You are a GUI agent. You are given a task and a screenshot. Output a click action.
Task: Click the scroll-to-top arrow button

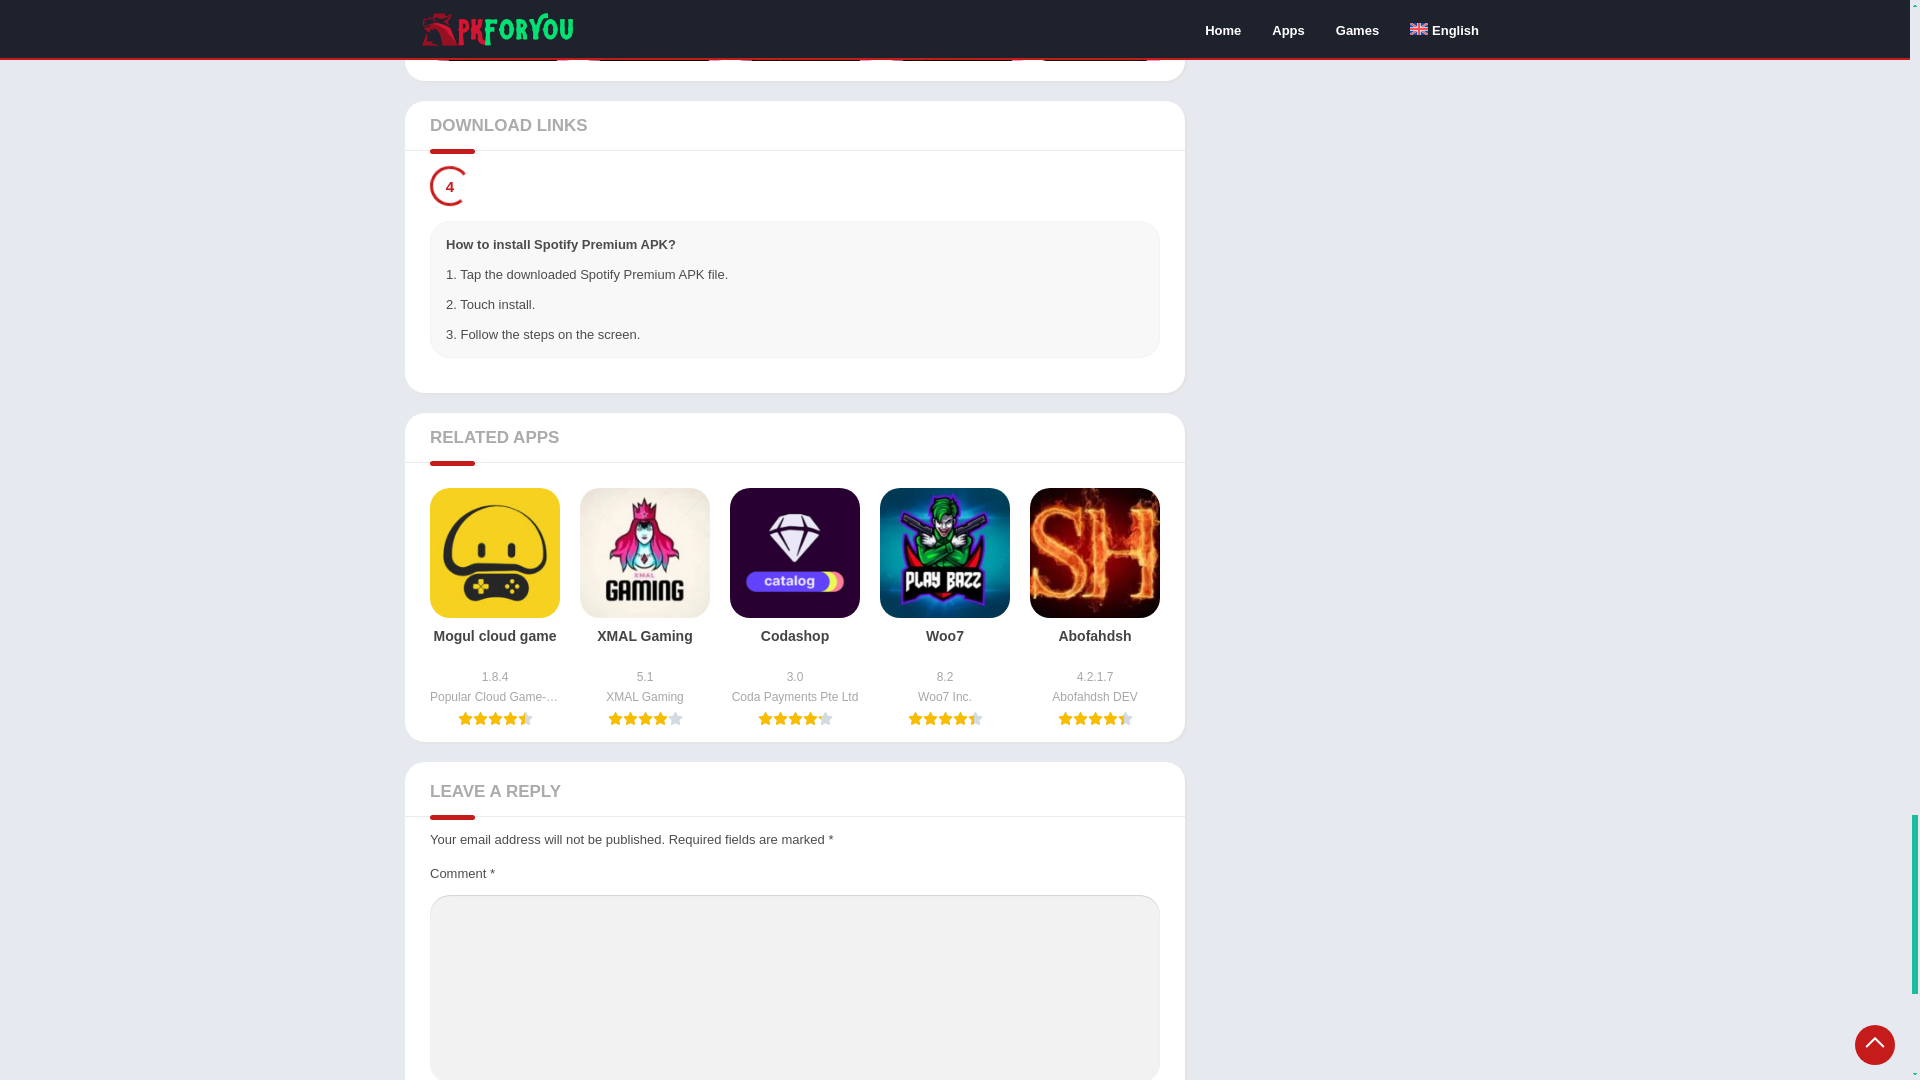[1875, 1045]
